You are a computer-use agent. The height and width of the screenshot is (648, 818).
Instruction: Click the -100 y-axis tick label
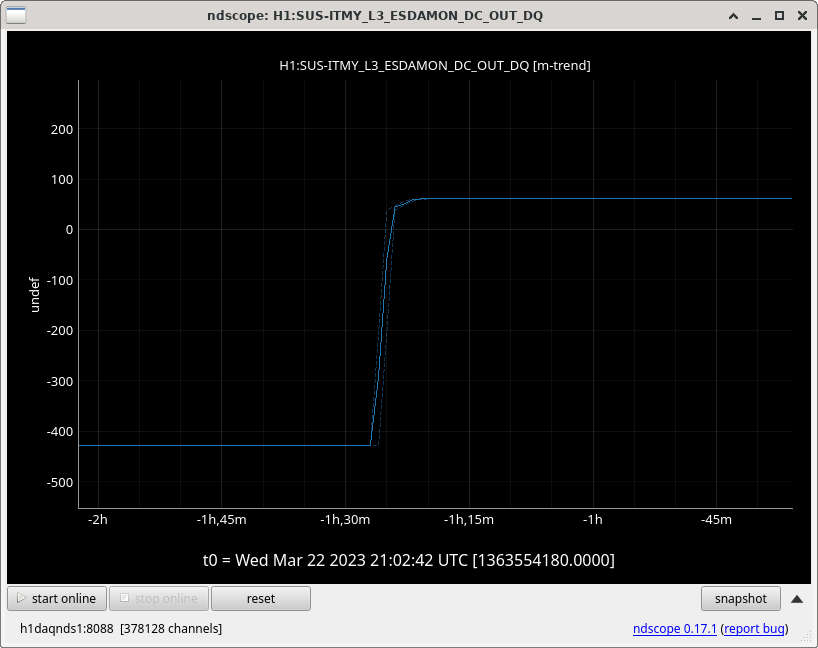click(60, 281)
